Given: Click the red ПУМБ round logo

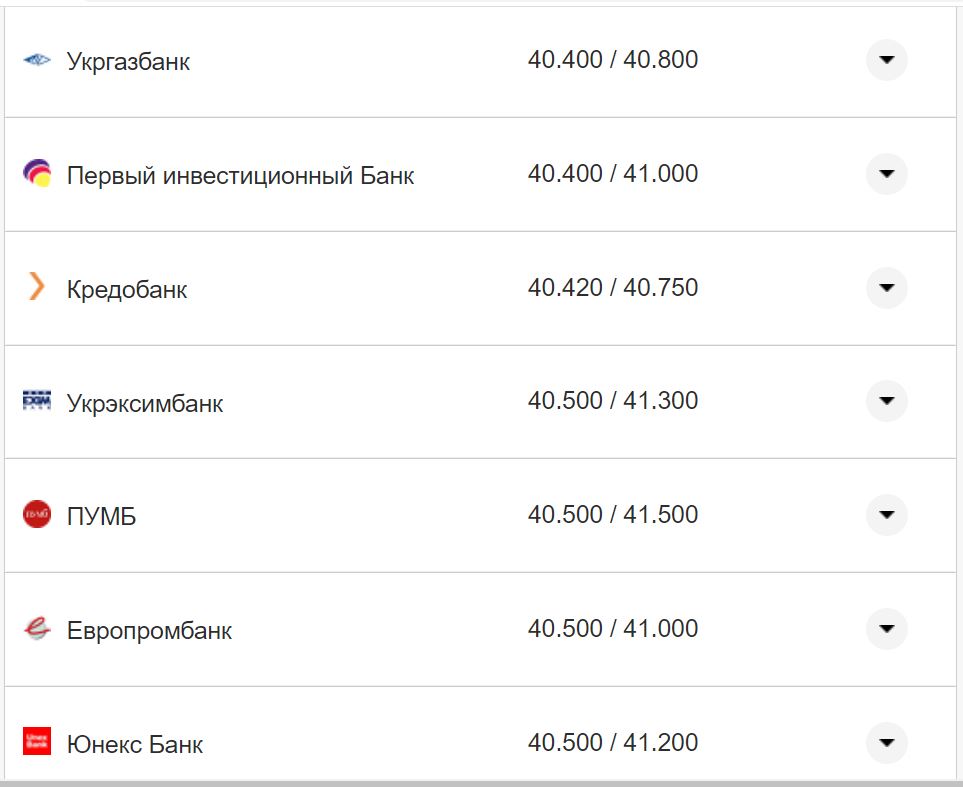Looking at the screenshot, I should pos(37,515).
